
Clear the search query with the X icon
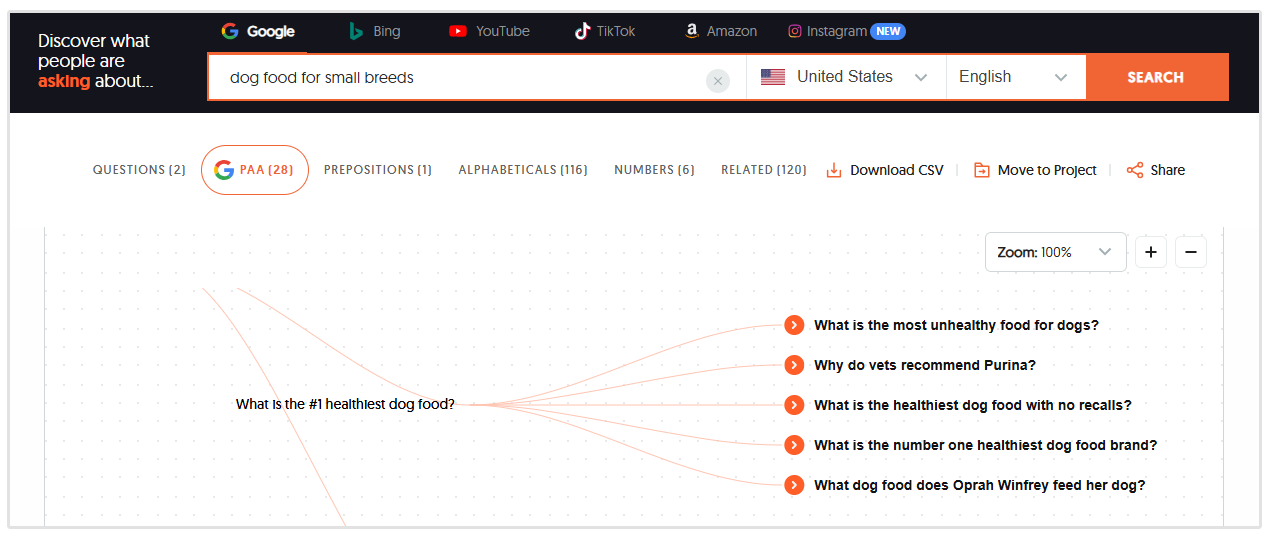click(x=717, y=81)
